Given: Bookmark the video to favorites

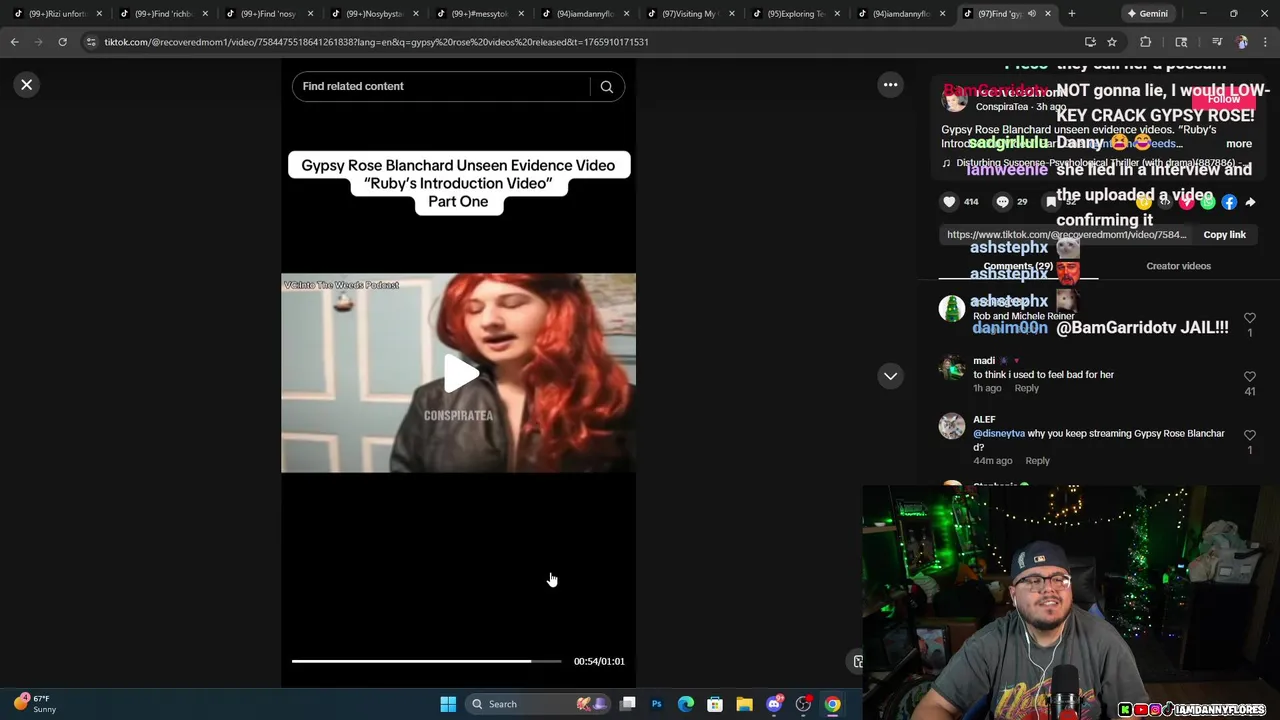Looking at the screenshot, I should click(x=1052, y=202).
